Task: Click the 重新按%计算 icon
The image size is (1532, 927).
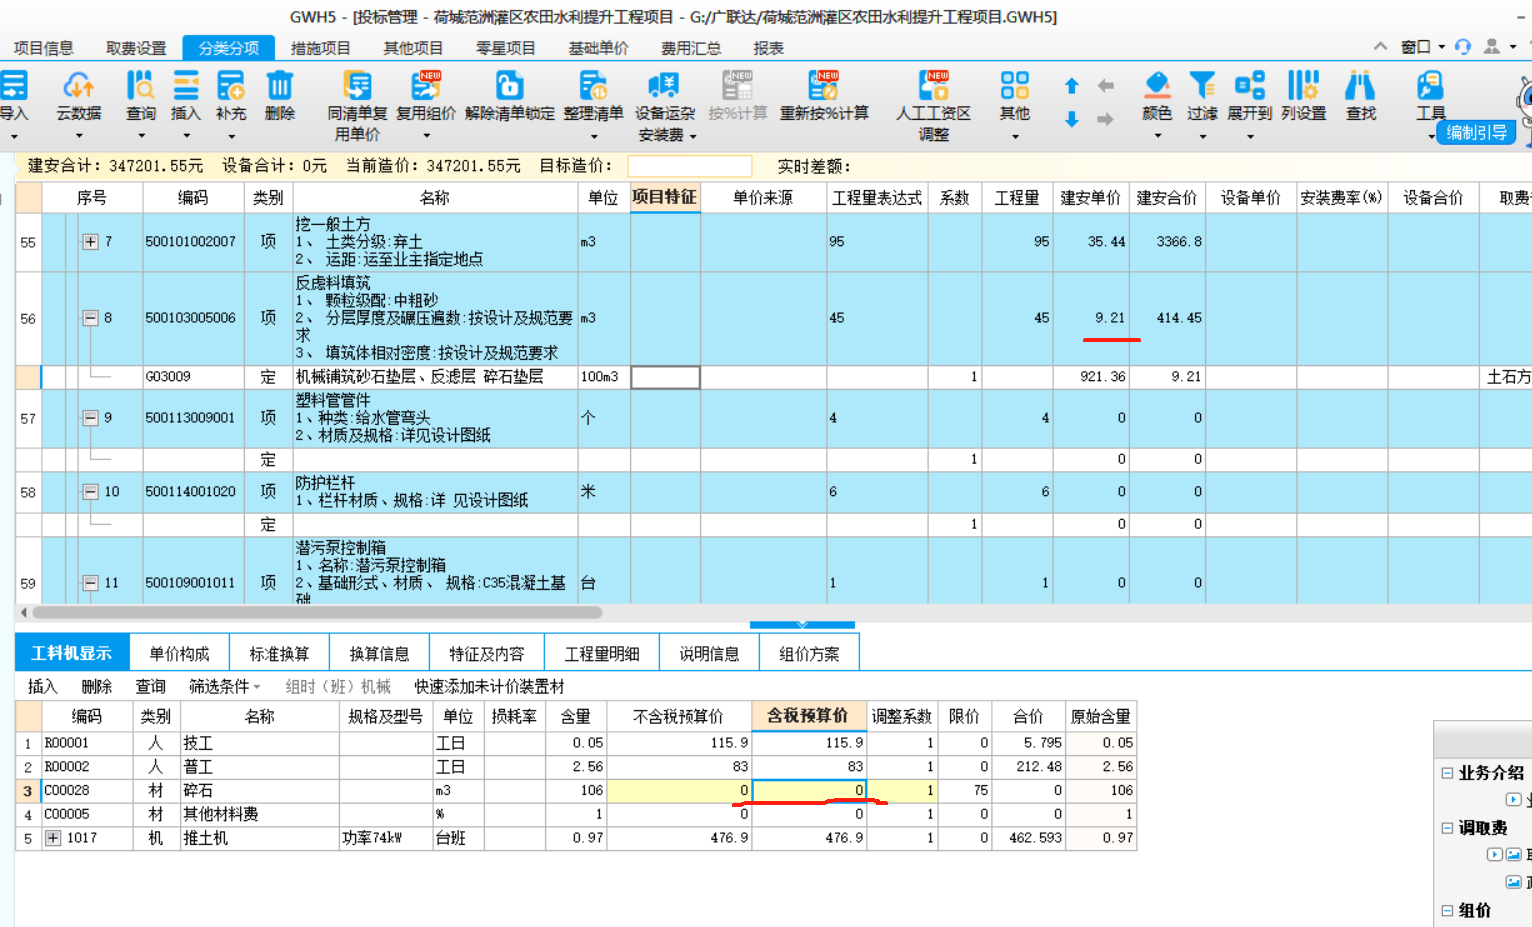Action: (x=824, y=86)
